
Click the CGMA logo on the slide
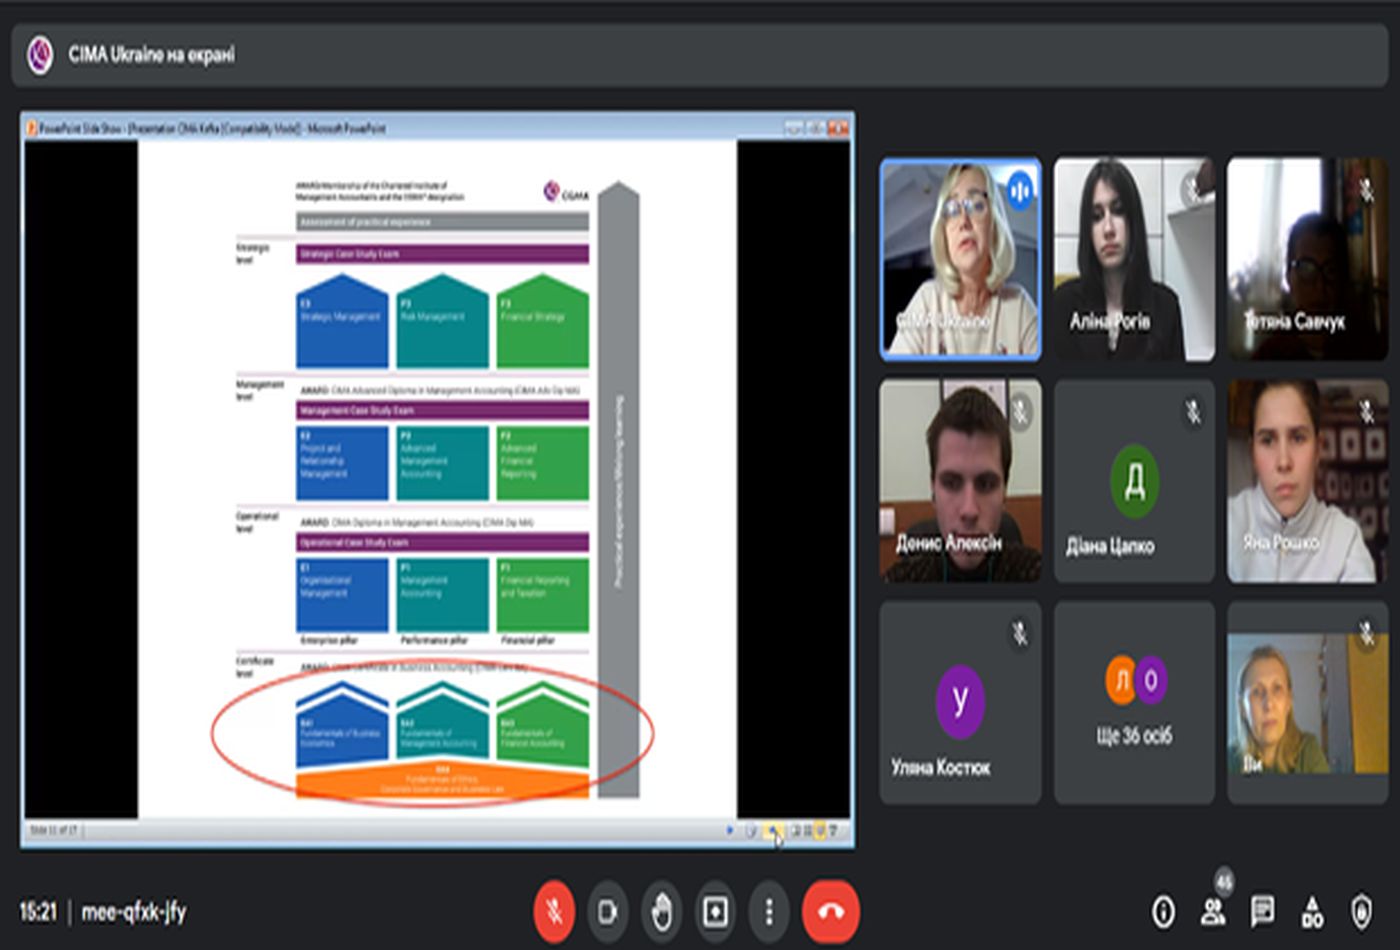click(566, 191)
